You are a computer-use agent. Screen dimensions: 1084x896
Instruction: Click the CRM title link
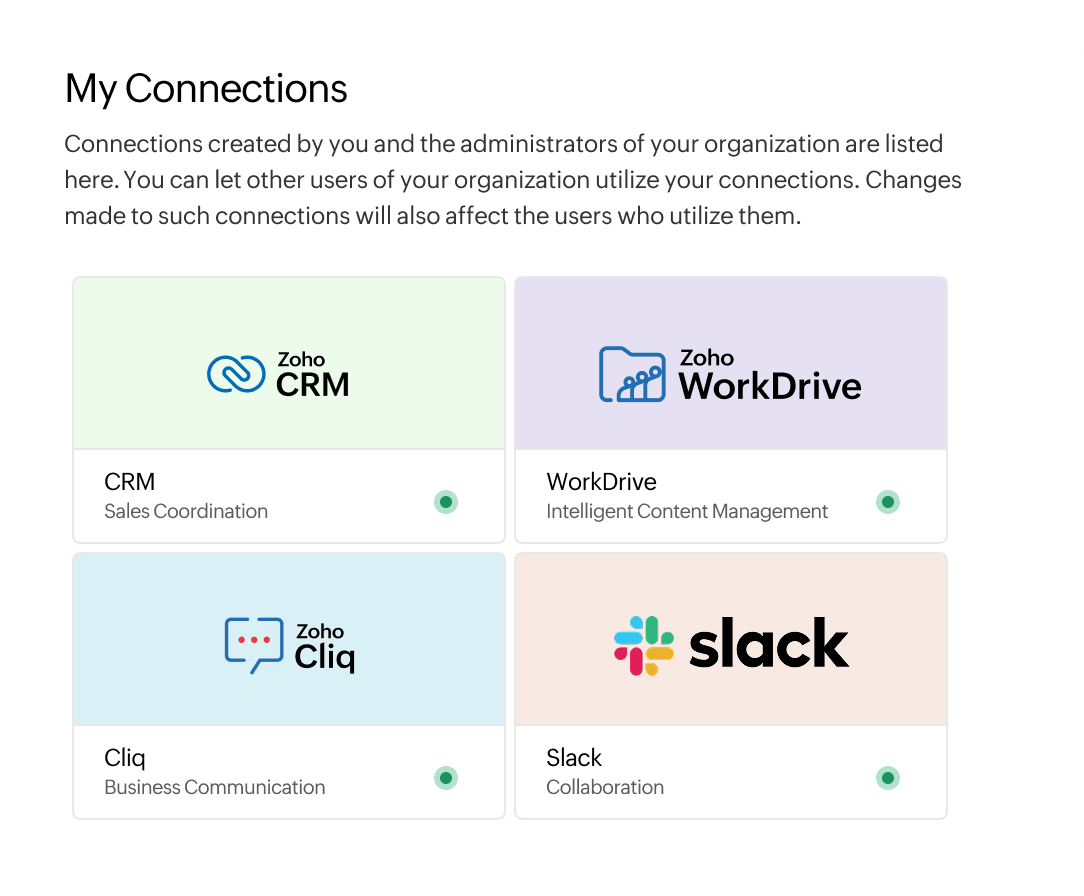tap(129, 481)
